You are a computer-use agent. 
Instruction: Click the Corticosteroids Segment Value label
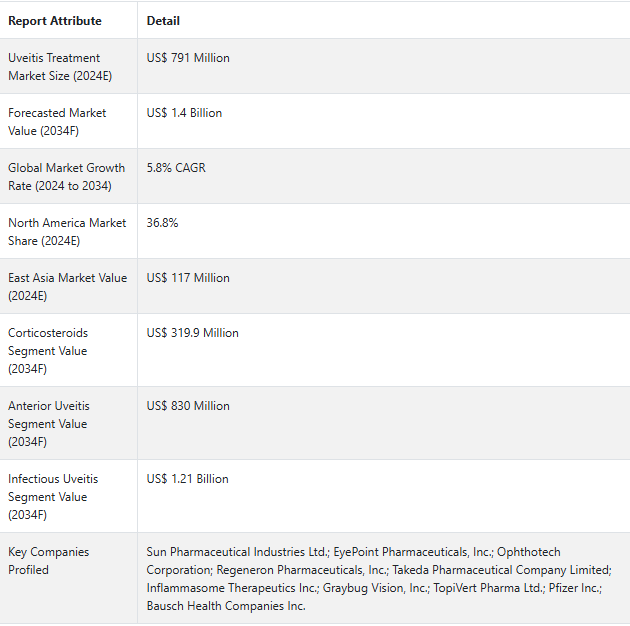(48, 351)
